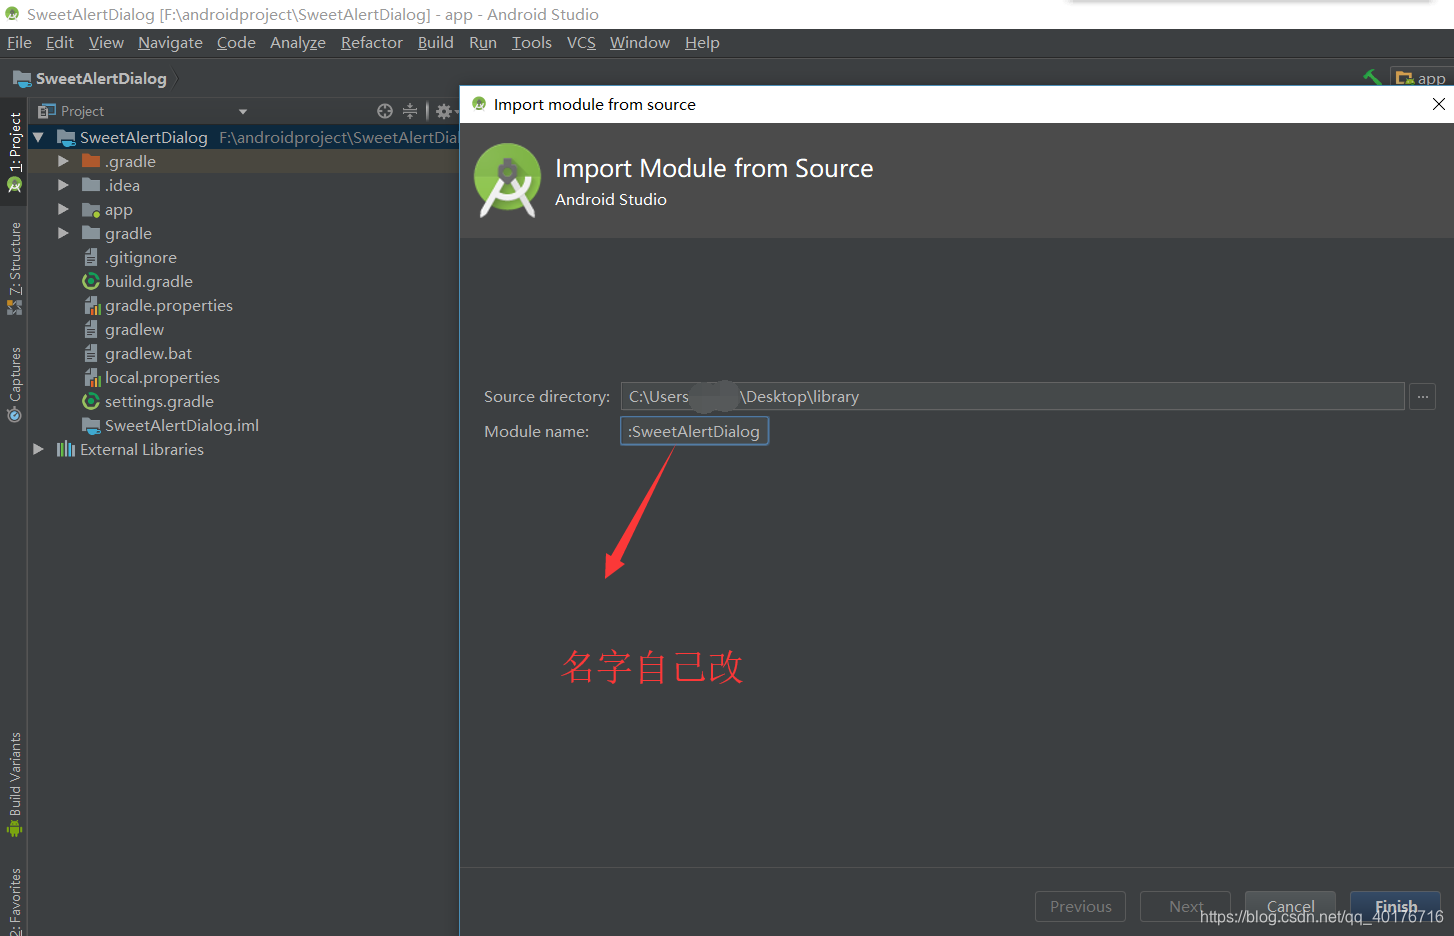The height and width of the screenshot is (936, 1454).
Task: Open the Navigate menu
Action: pos(170,42)
